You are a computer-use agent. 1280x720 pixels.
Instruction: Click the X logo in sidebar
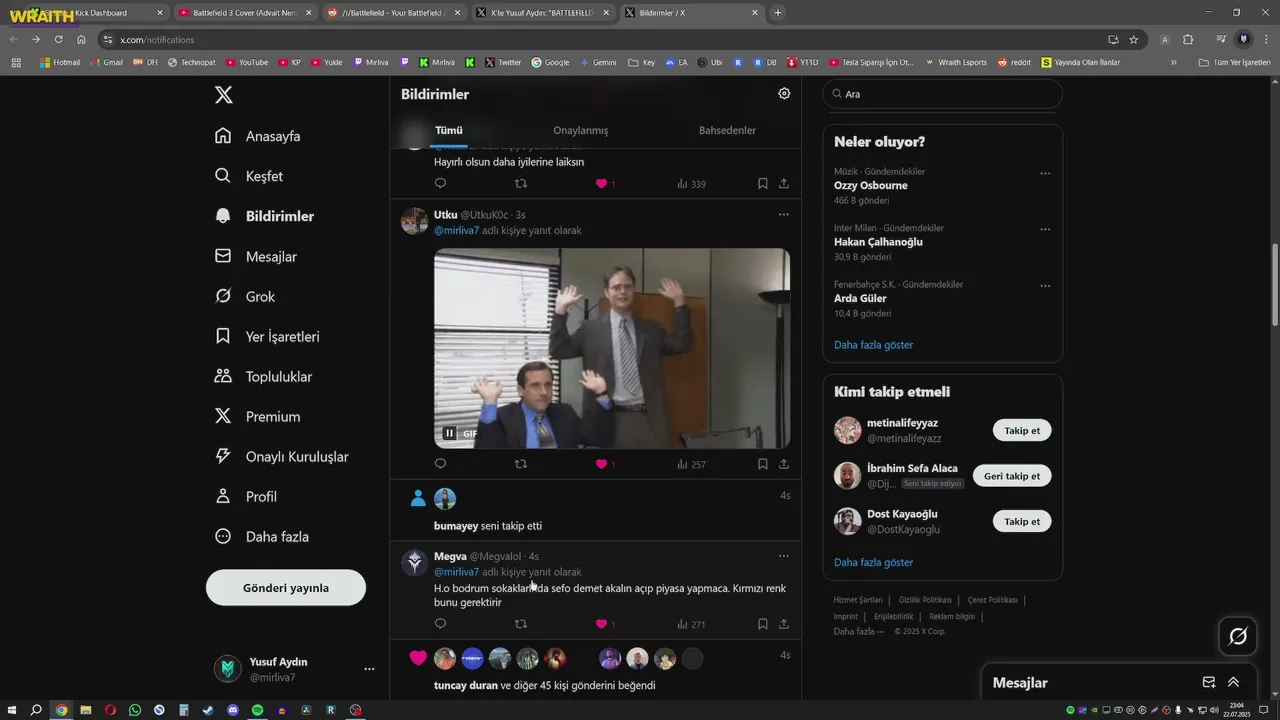(224, 94)
